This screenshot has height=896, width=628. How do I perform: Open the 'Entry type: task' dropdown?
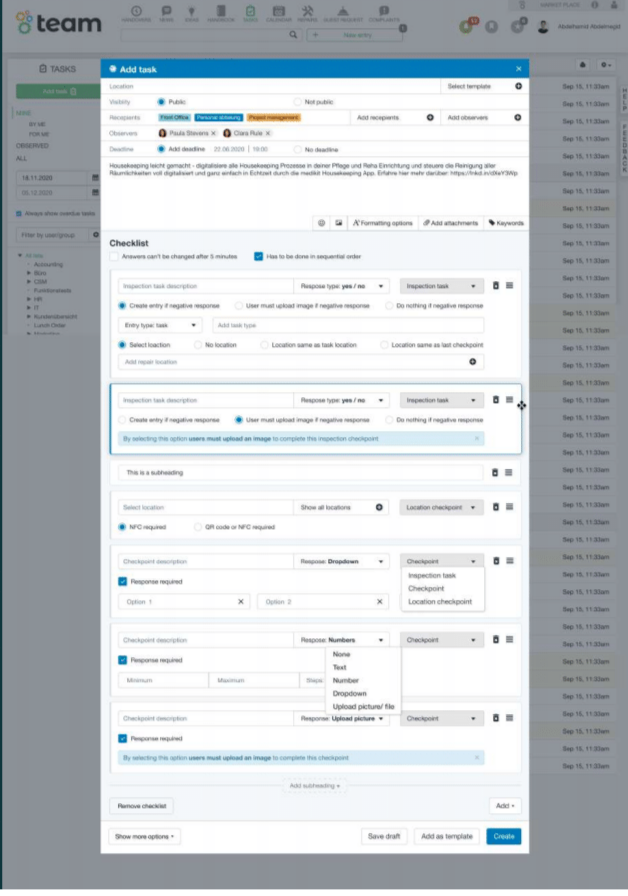point(160,325)
